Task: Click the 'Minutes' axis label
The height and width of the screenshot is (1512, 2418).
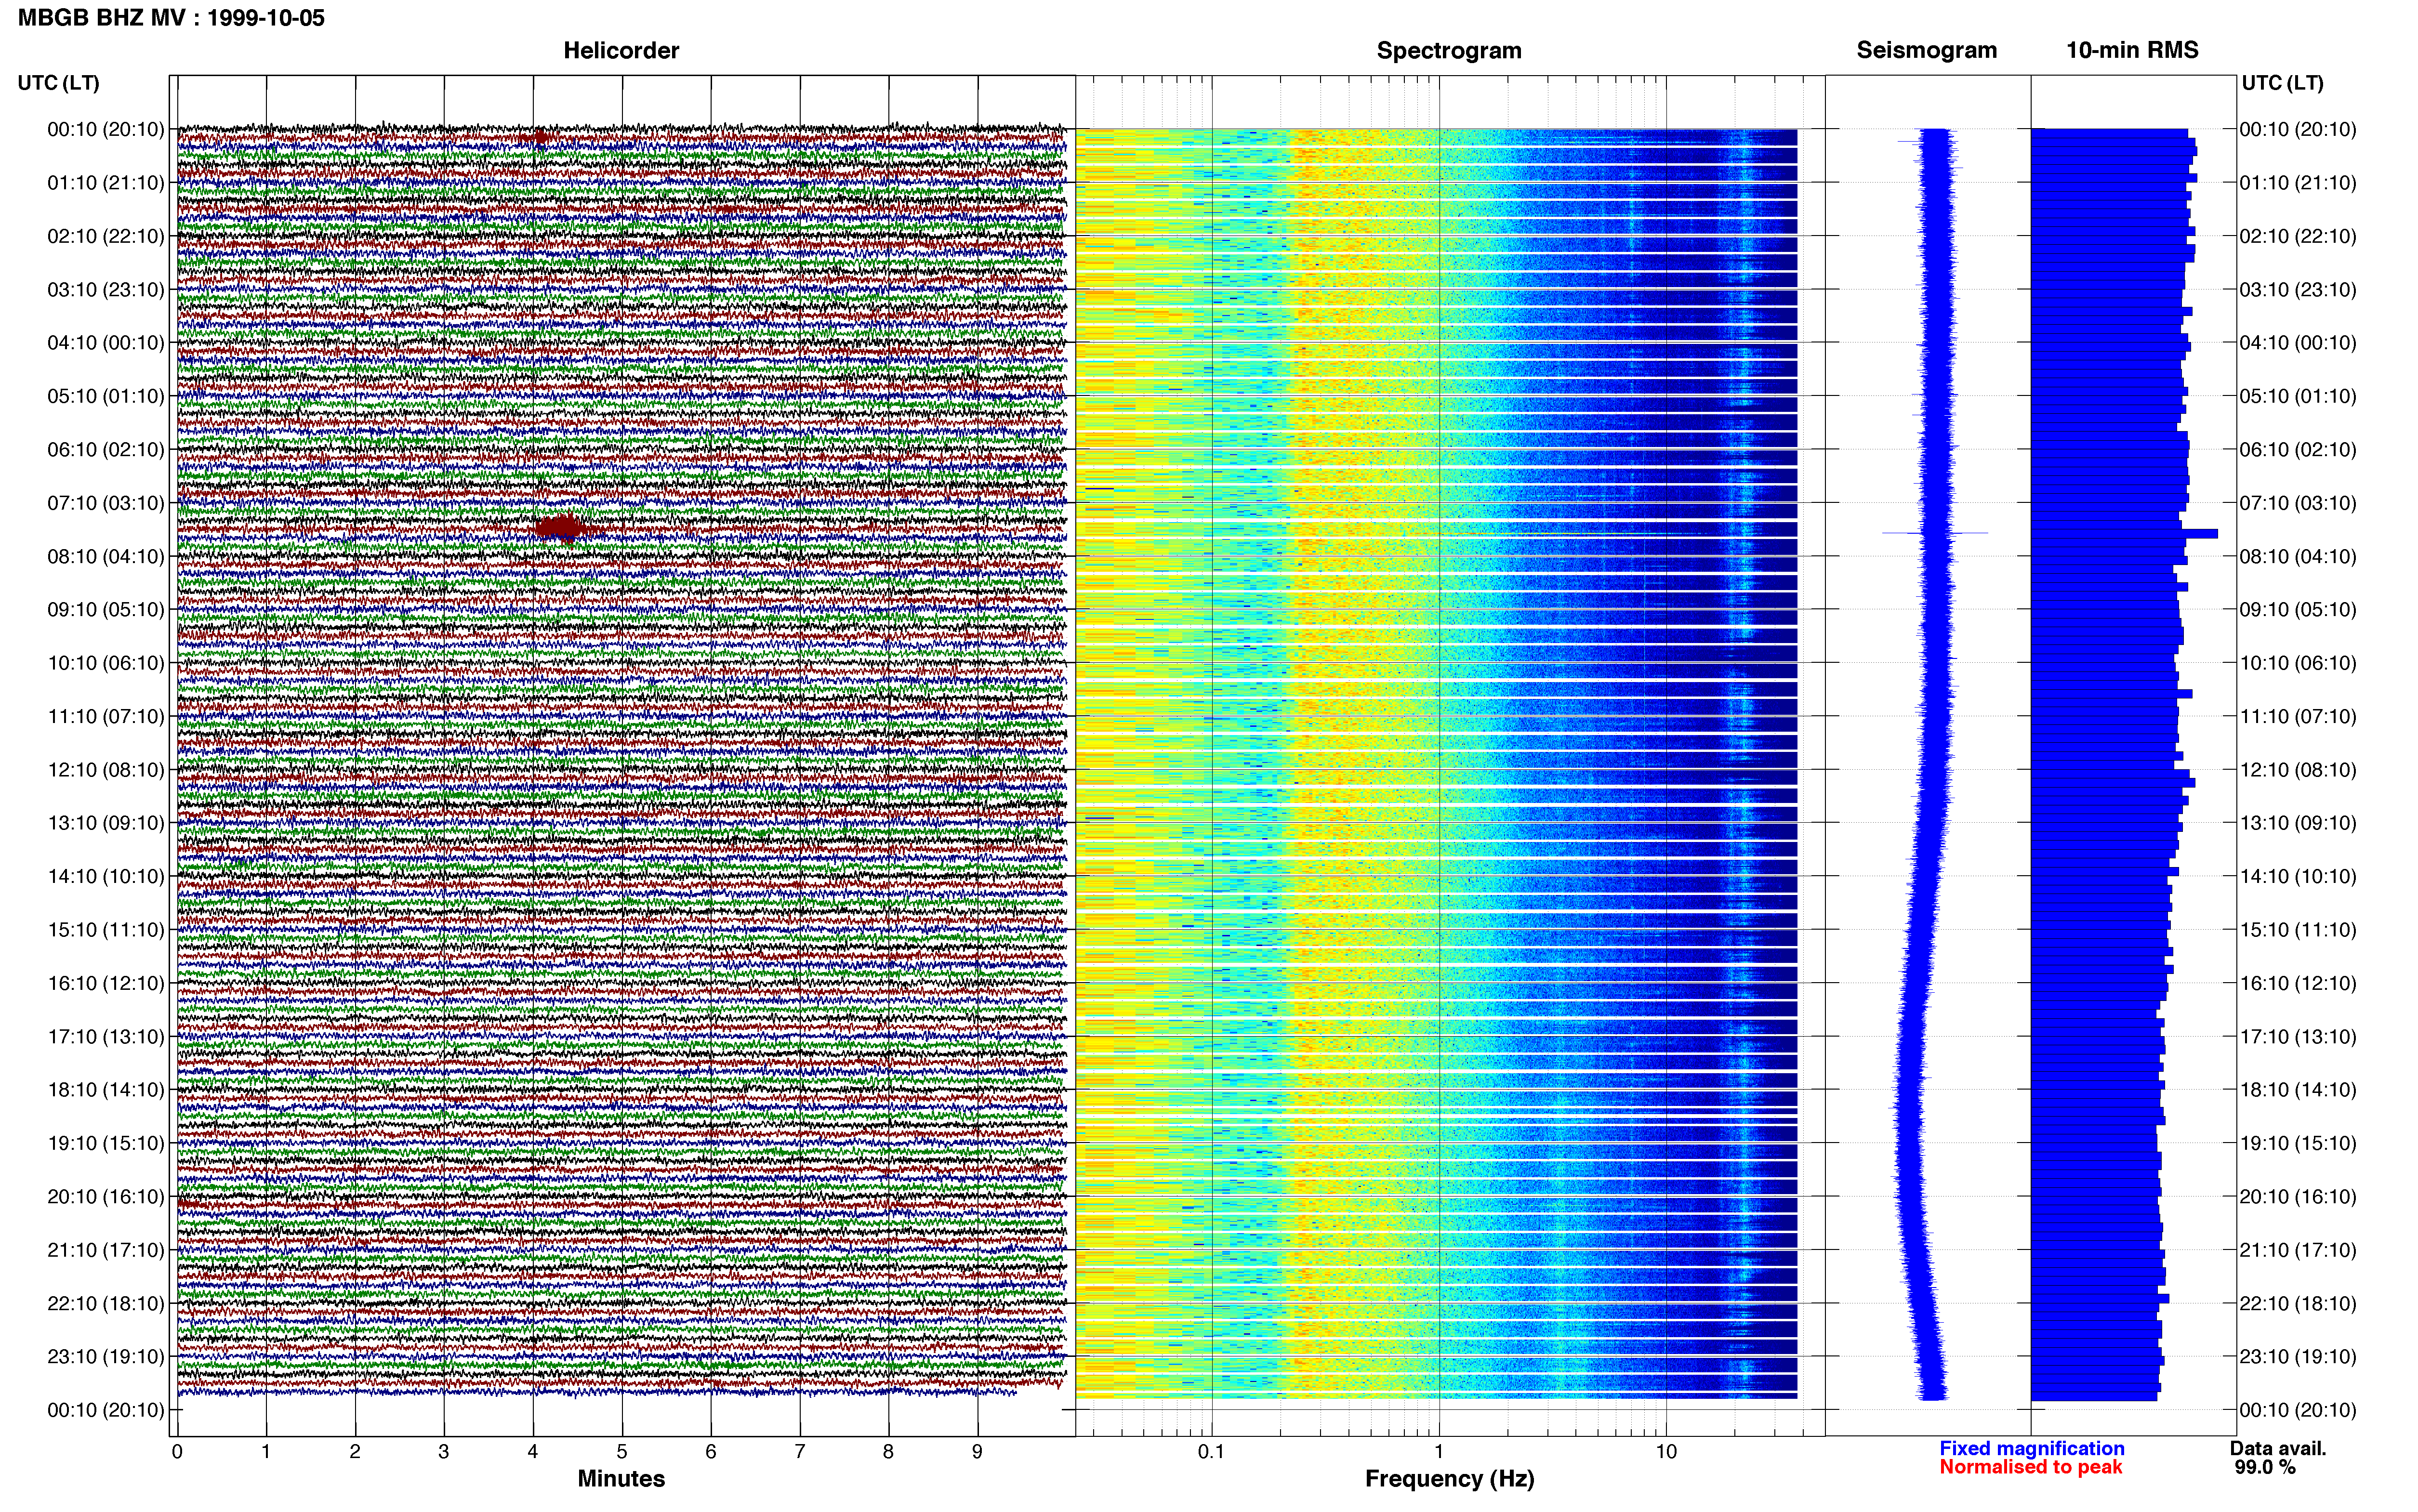Action: pos(621,1479)
